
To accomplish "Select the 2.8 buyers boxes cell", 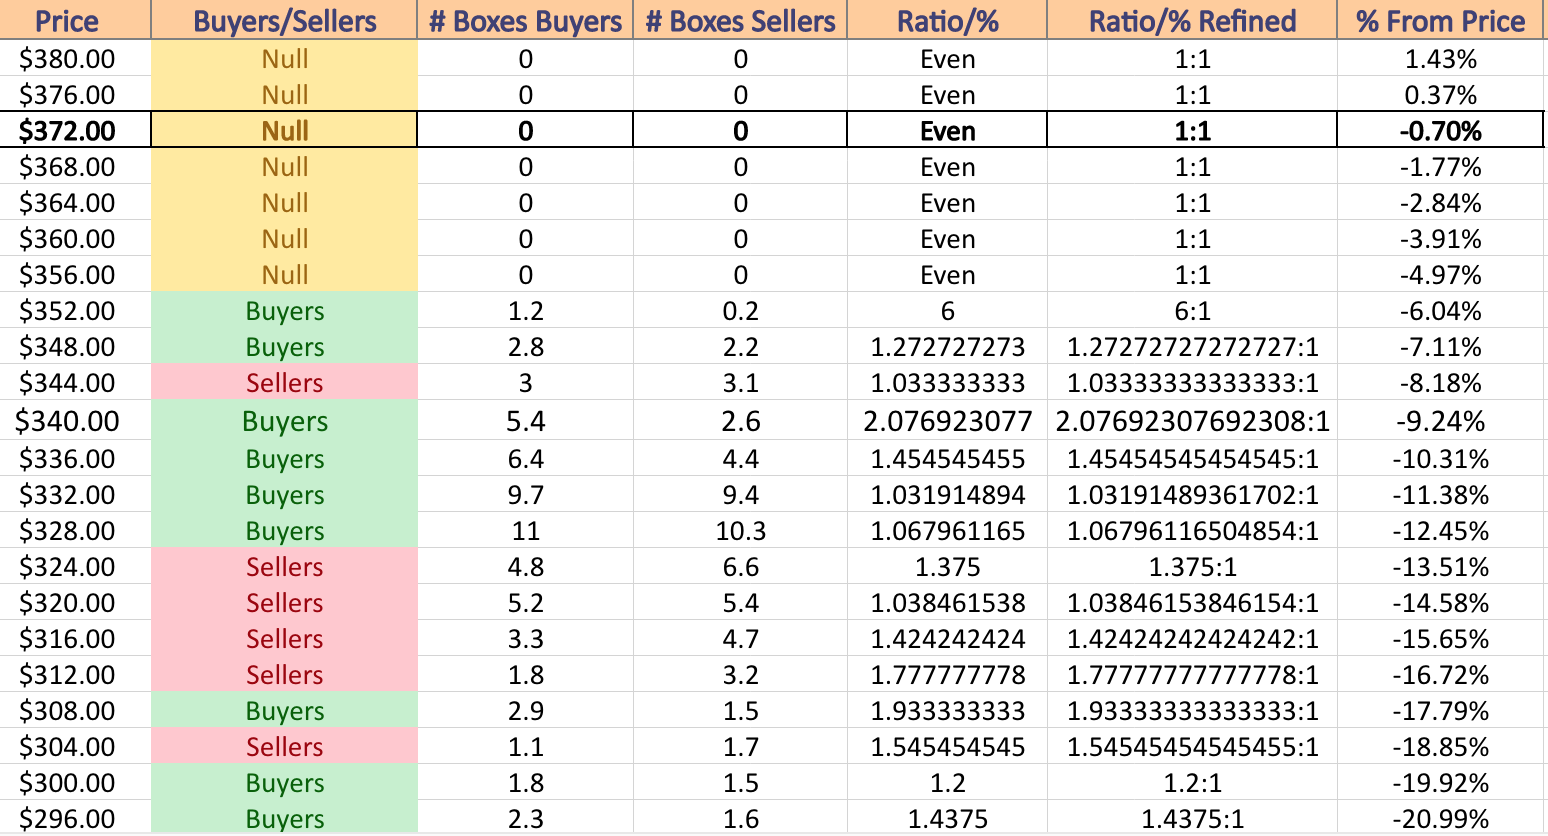I will tap(525, 347).
